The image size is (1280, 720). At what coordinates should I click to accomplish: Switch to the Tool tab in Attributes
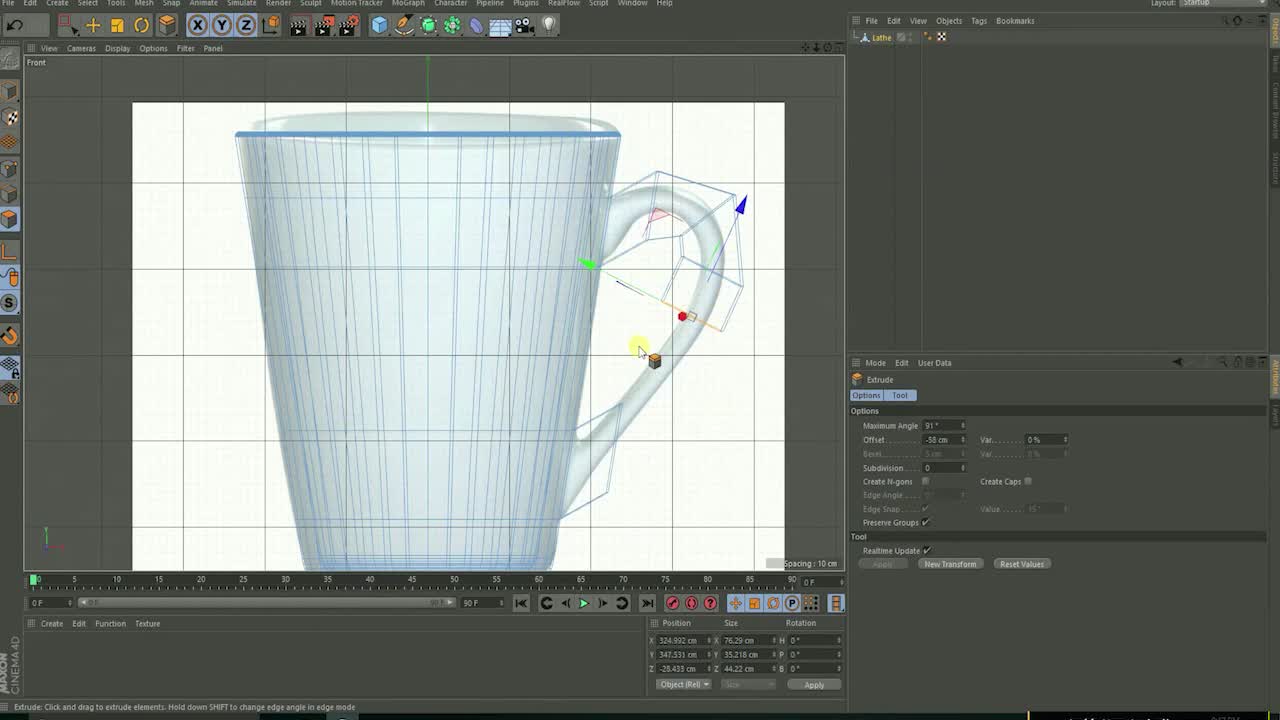pos(900,395)
